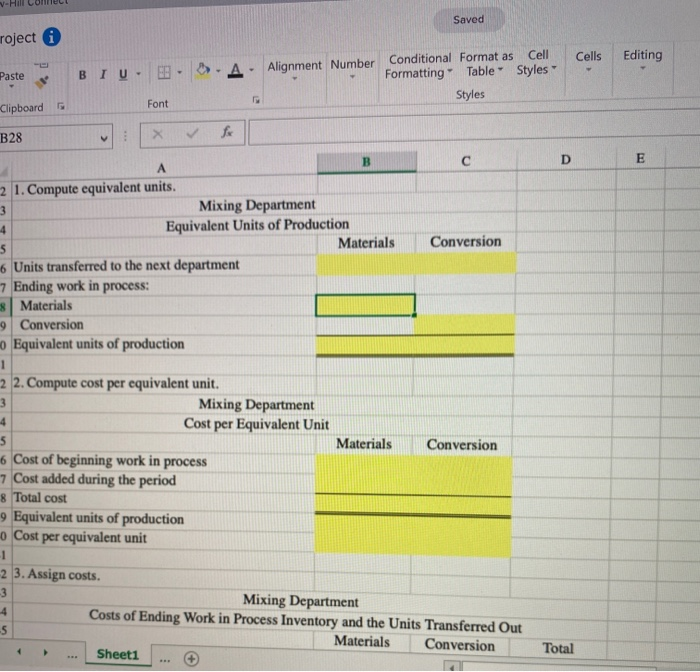Click the Insert Function fx icon
Screen dimensions: 700x672
click(x=227, y=132)
